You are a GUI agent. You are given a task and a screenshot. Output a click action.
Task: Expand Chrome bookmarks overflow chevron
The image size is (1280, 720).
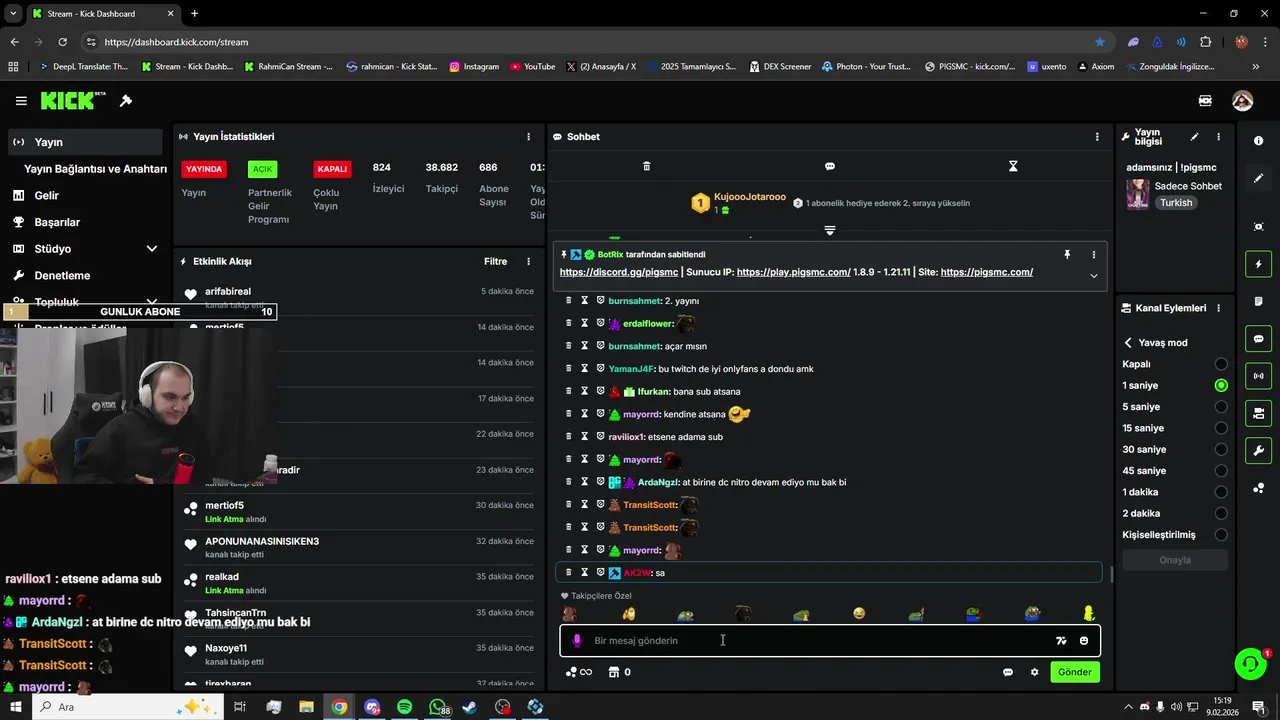point(1255,67)
